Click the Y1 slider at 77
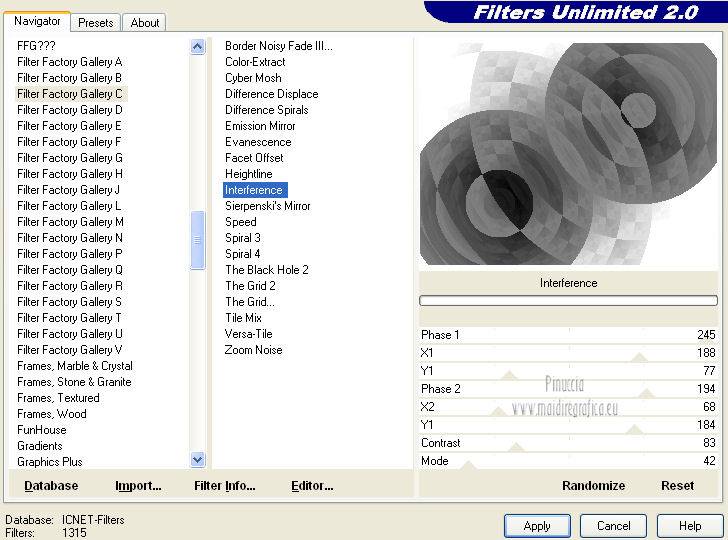The width and height of the screenshot is (728, 540). tap(568, 371)
